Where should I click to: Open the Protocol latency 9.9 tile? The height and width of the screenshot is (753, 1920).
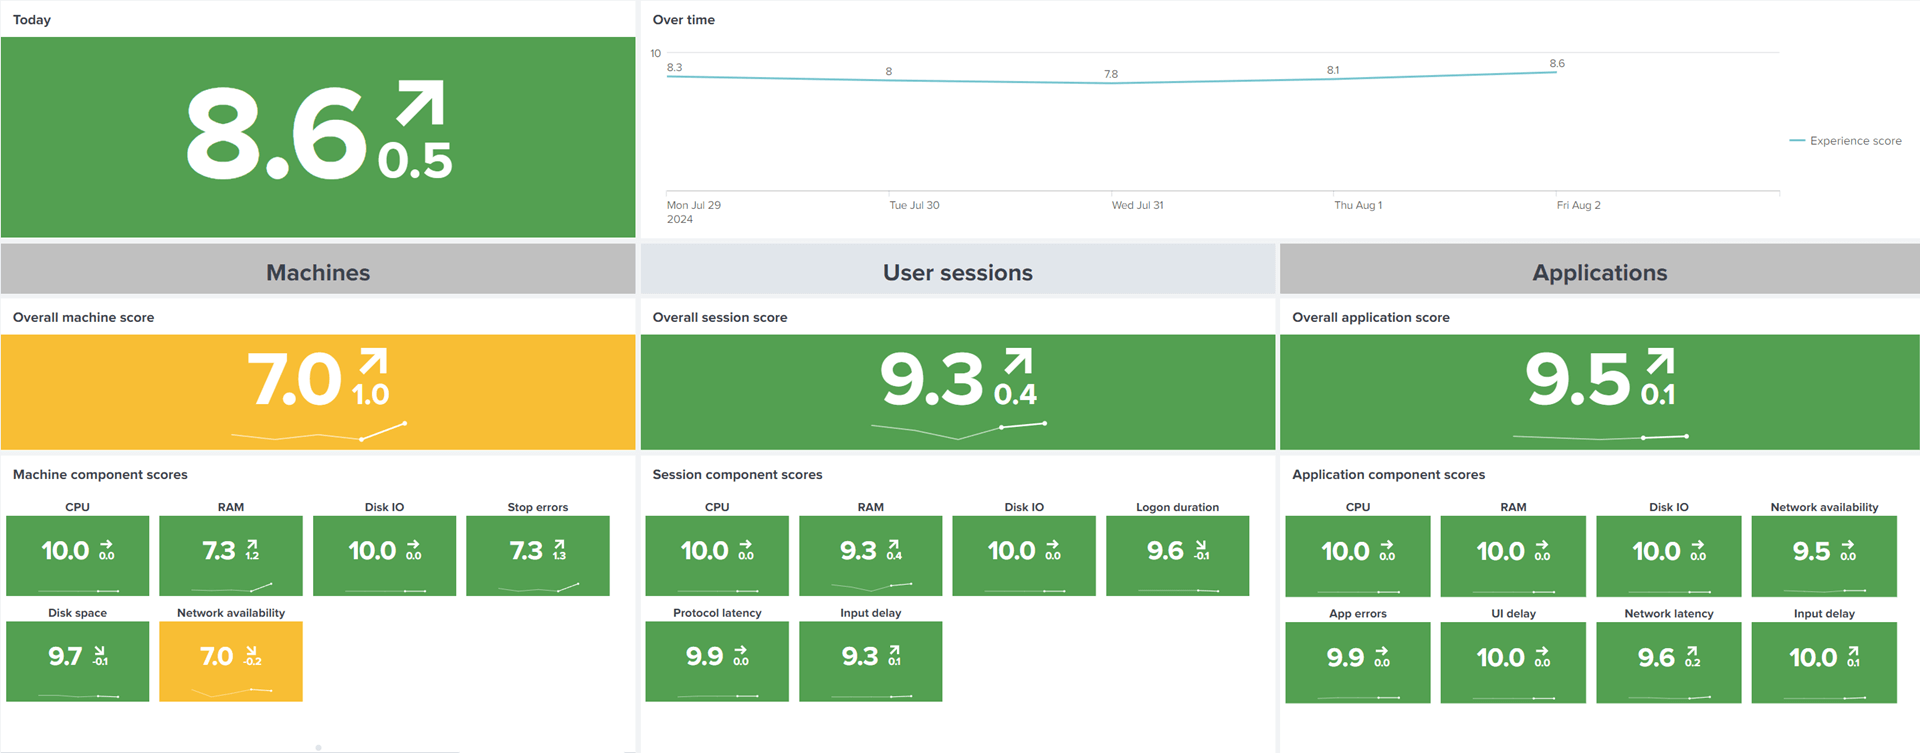pyautogui.click(x=717, y=661)
